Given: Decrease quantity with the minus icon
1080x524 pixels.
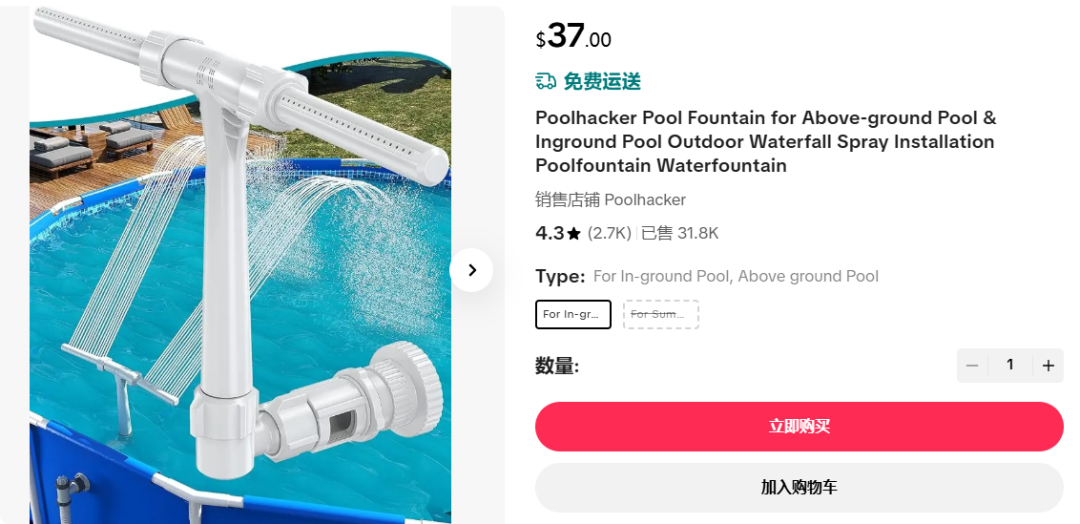Looking at the screenshot, I should 973,366.
